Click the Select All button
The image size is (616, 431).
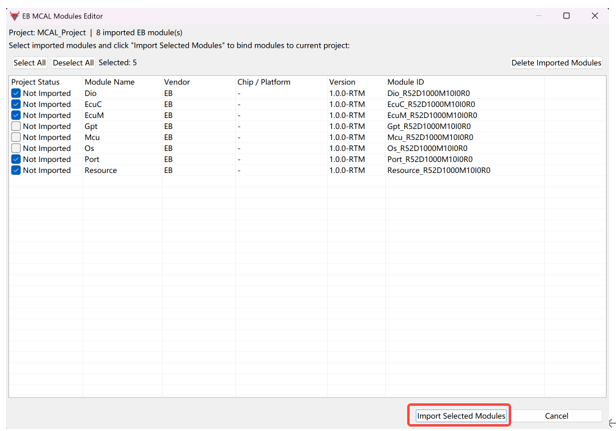tap(29, 63)
